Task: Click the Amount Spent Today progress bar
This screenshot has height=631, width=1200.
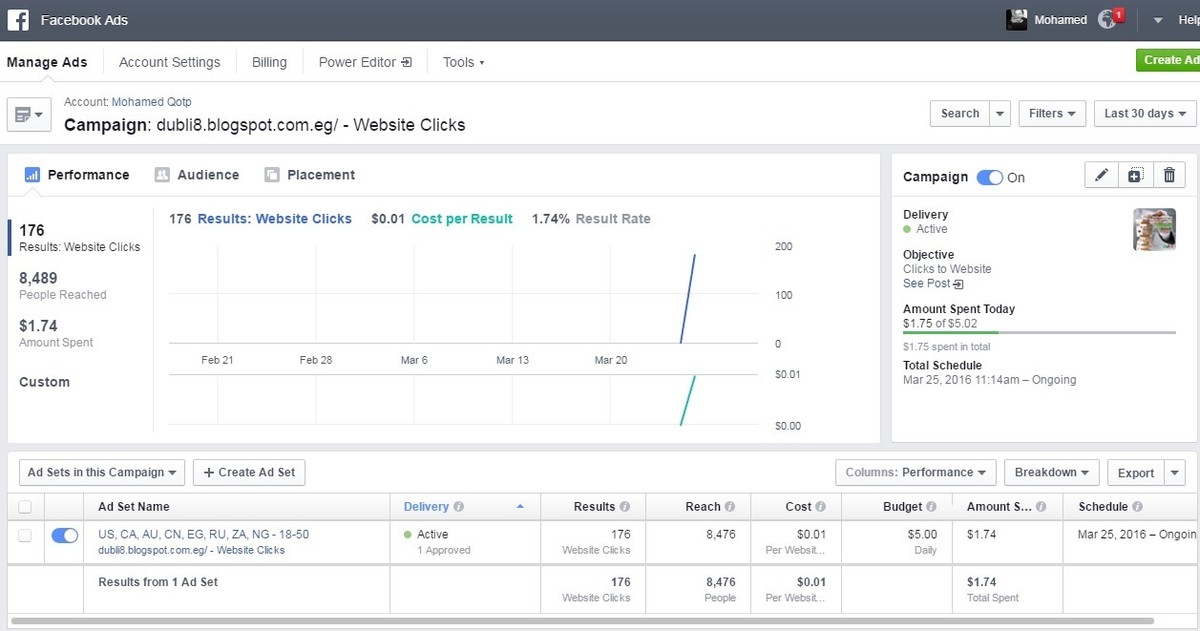Action: coord(1039,332)
